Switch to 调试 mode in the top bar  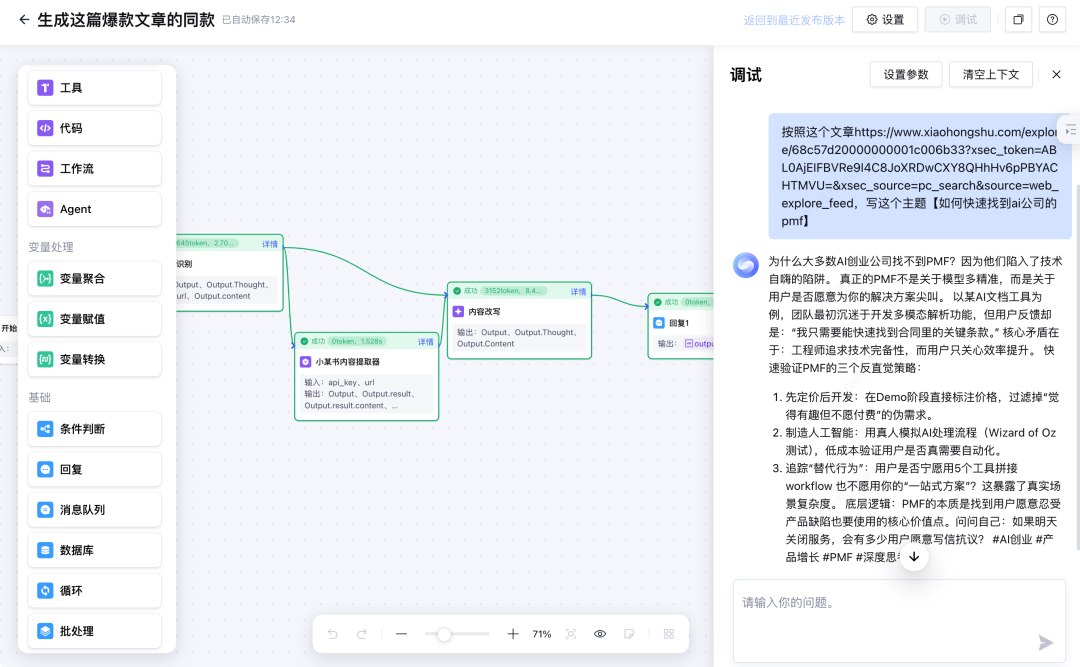pyautogui.click(x=957, y=19)
